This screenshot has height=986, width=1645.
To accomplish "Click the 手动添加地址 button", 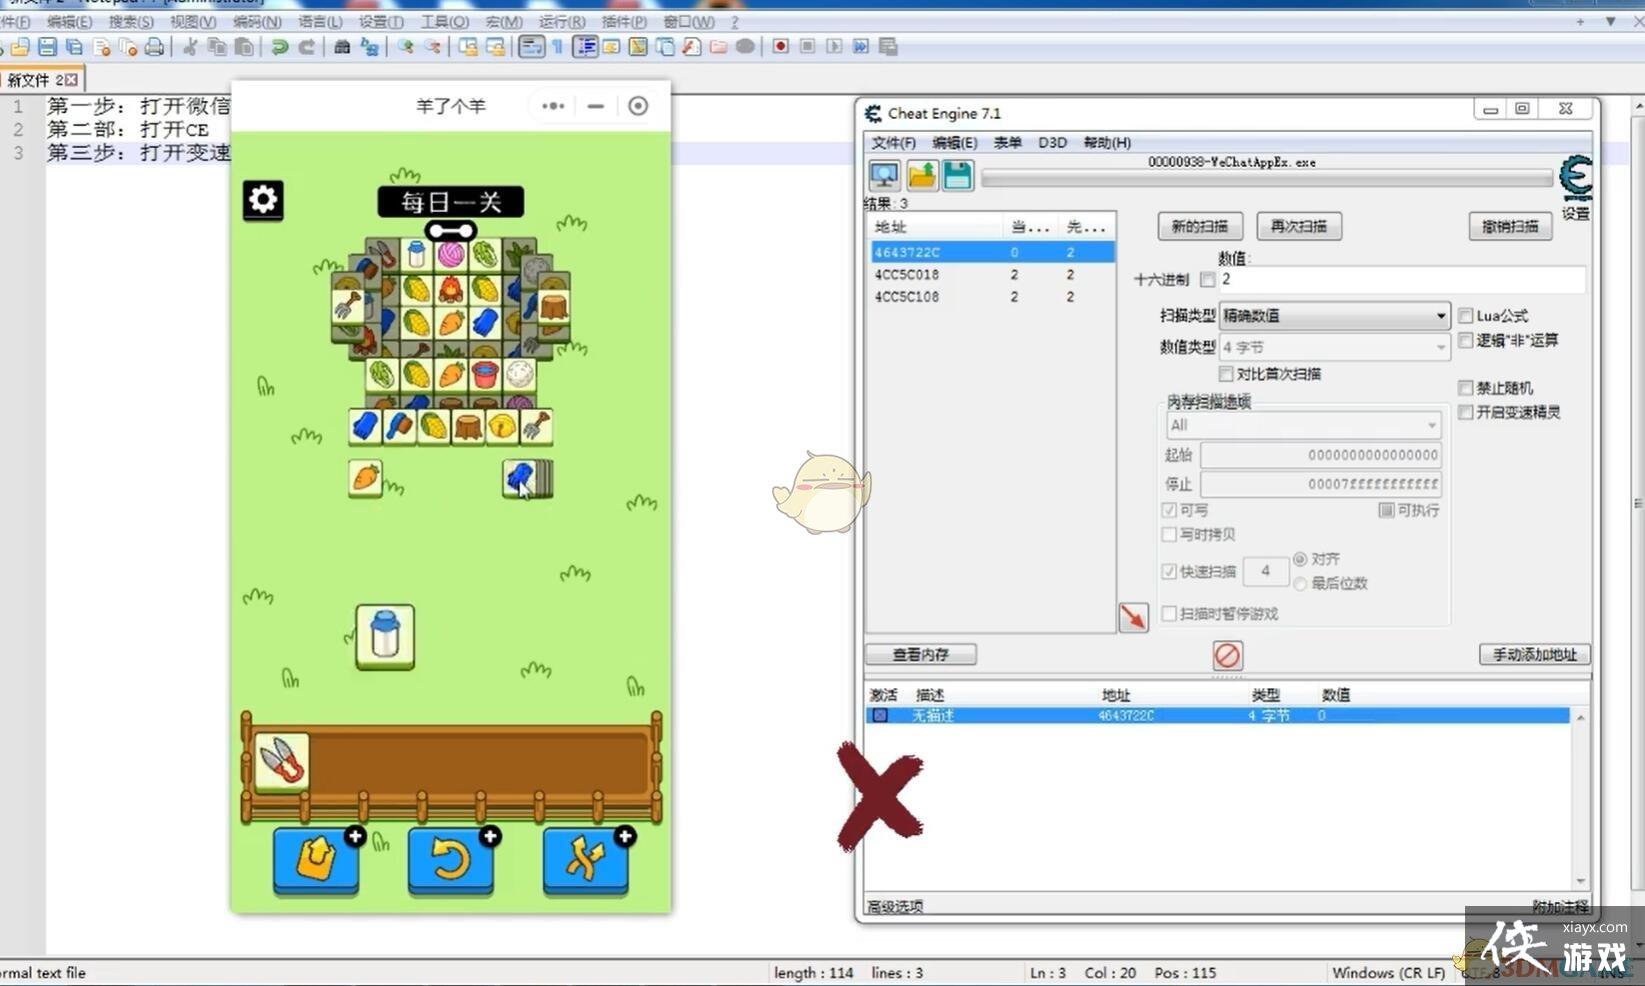I will (x=1534, y=655).
